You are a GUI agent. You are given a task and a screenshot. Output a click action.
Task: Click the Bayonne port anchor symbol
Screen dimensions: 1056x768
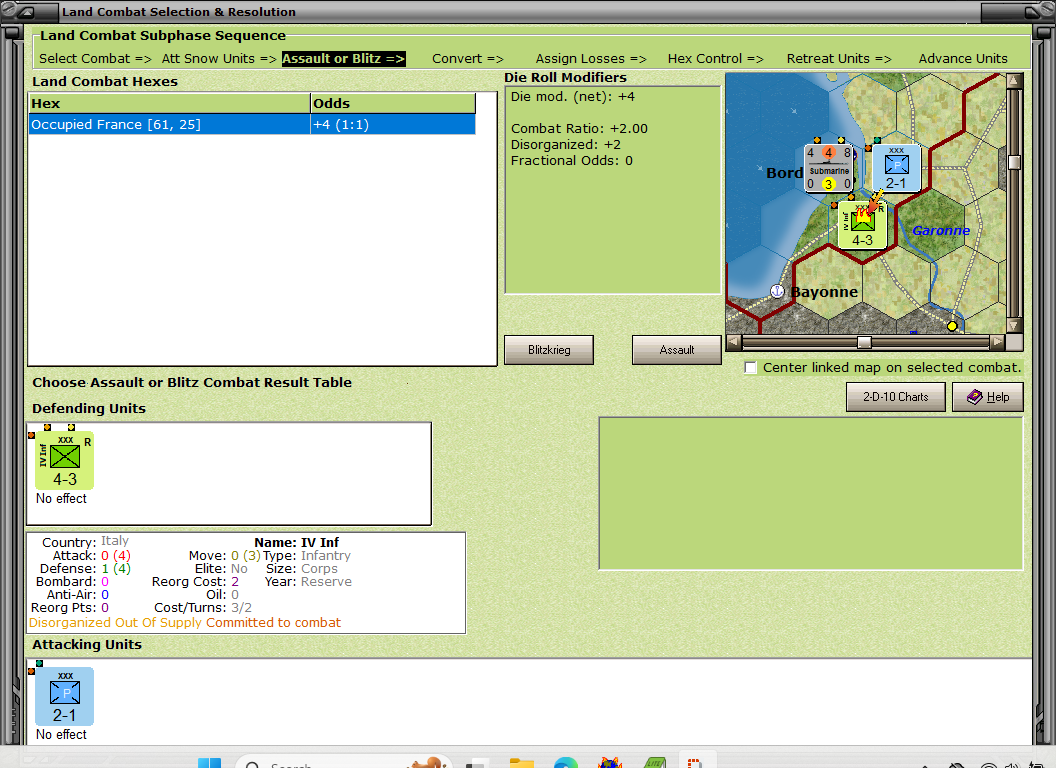(777, 290)
